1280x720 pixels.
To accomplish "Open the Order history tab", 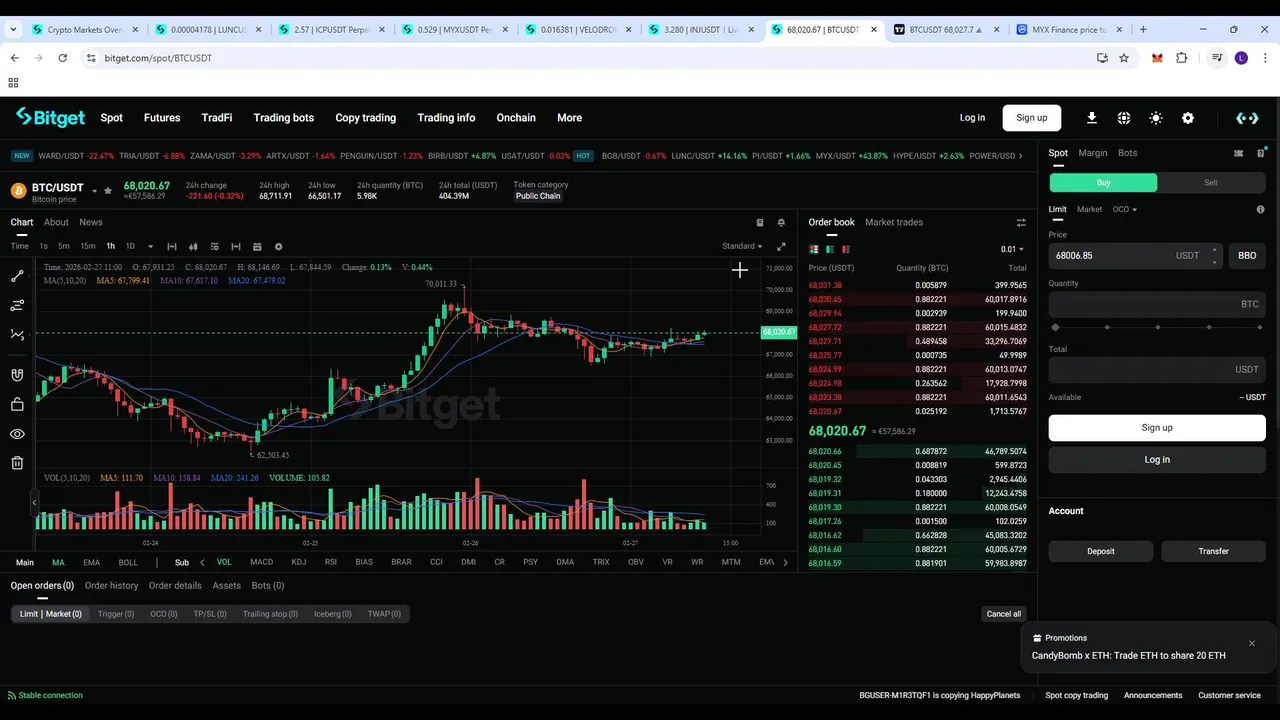I will coord(112,586).
